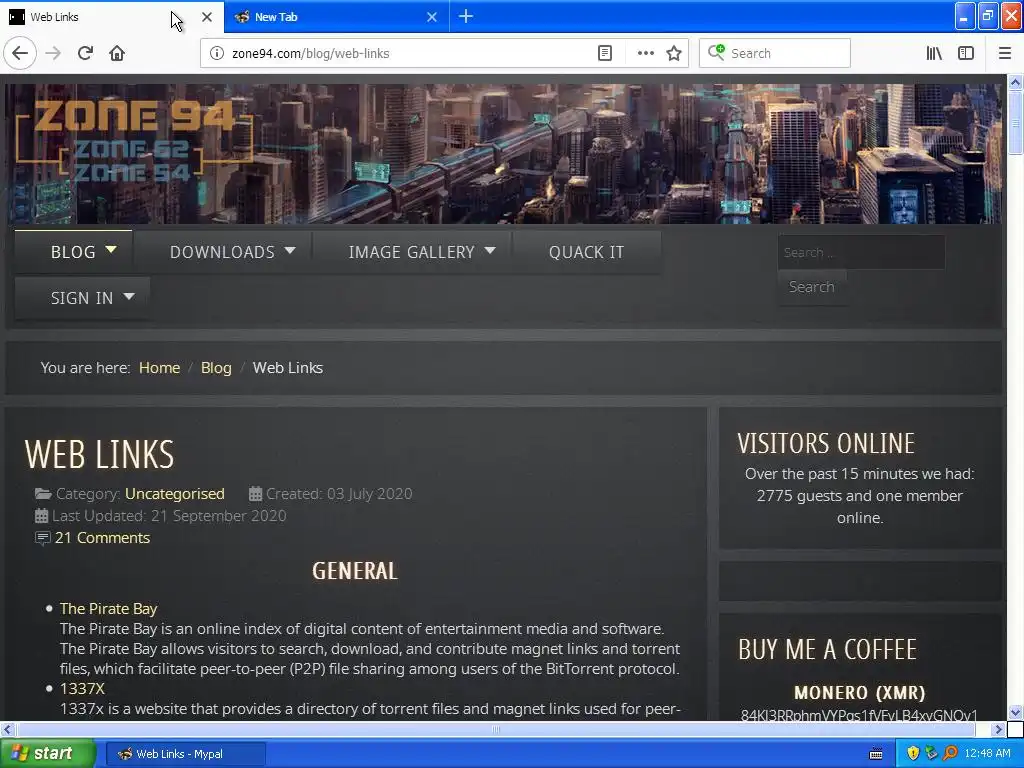1024x768 pixels.
Task: Click the horizontal scrollbar left arrow
Action: pos(8,729)
